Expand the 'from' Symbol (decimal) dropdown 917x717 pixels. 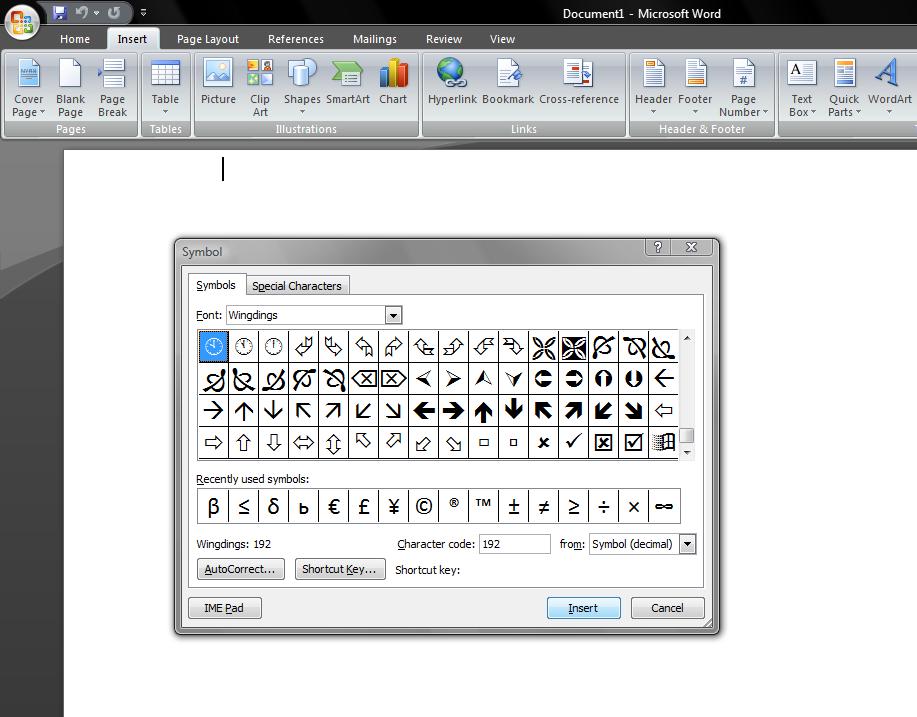coord(688,544)
